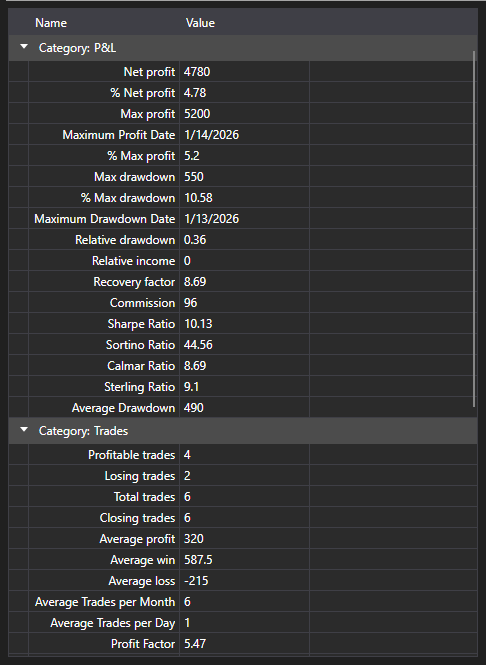The image size is (486, 665).
Task: Select the Total trades value 6
Action: pos(187,497)
